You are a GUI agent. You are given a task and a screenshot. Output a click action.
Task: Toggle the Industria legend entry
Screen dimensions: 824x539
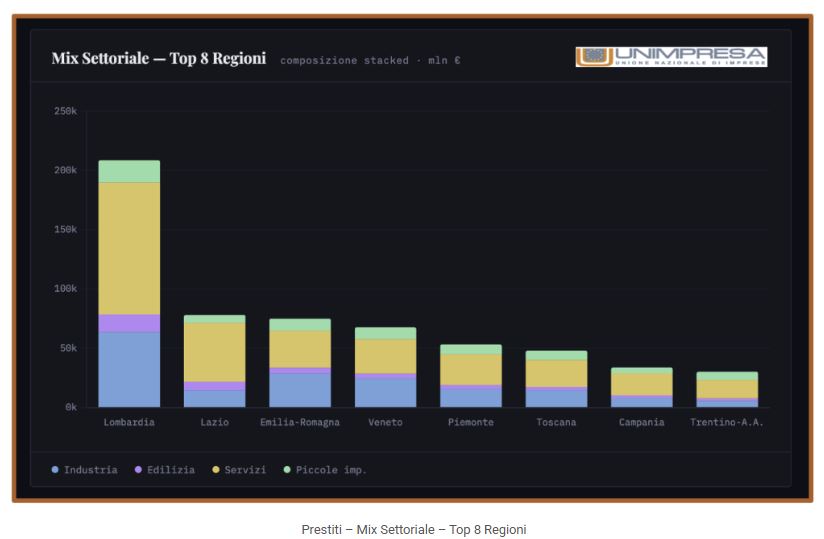click(x=85, y=470)
